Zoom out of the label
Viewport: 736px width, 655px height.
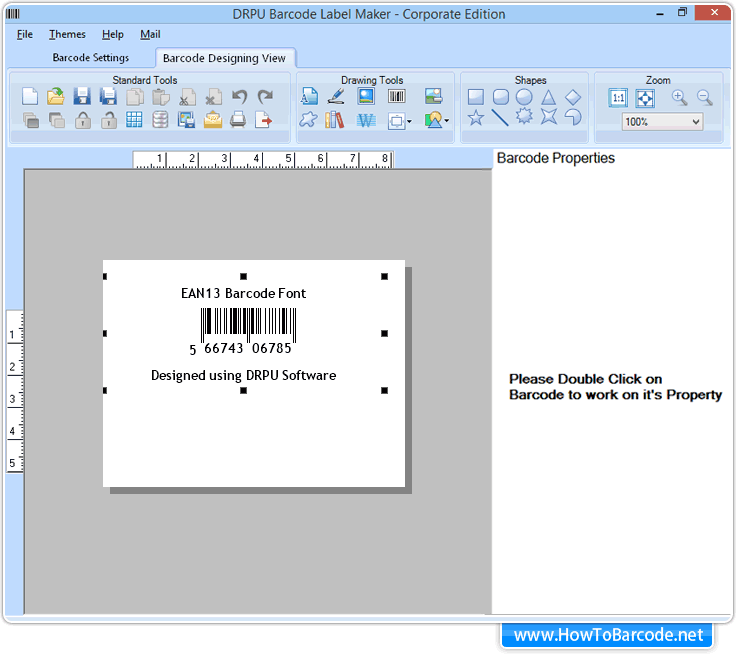(705, 98)
